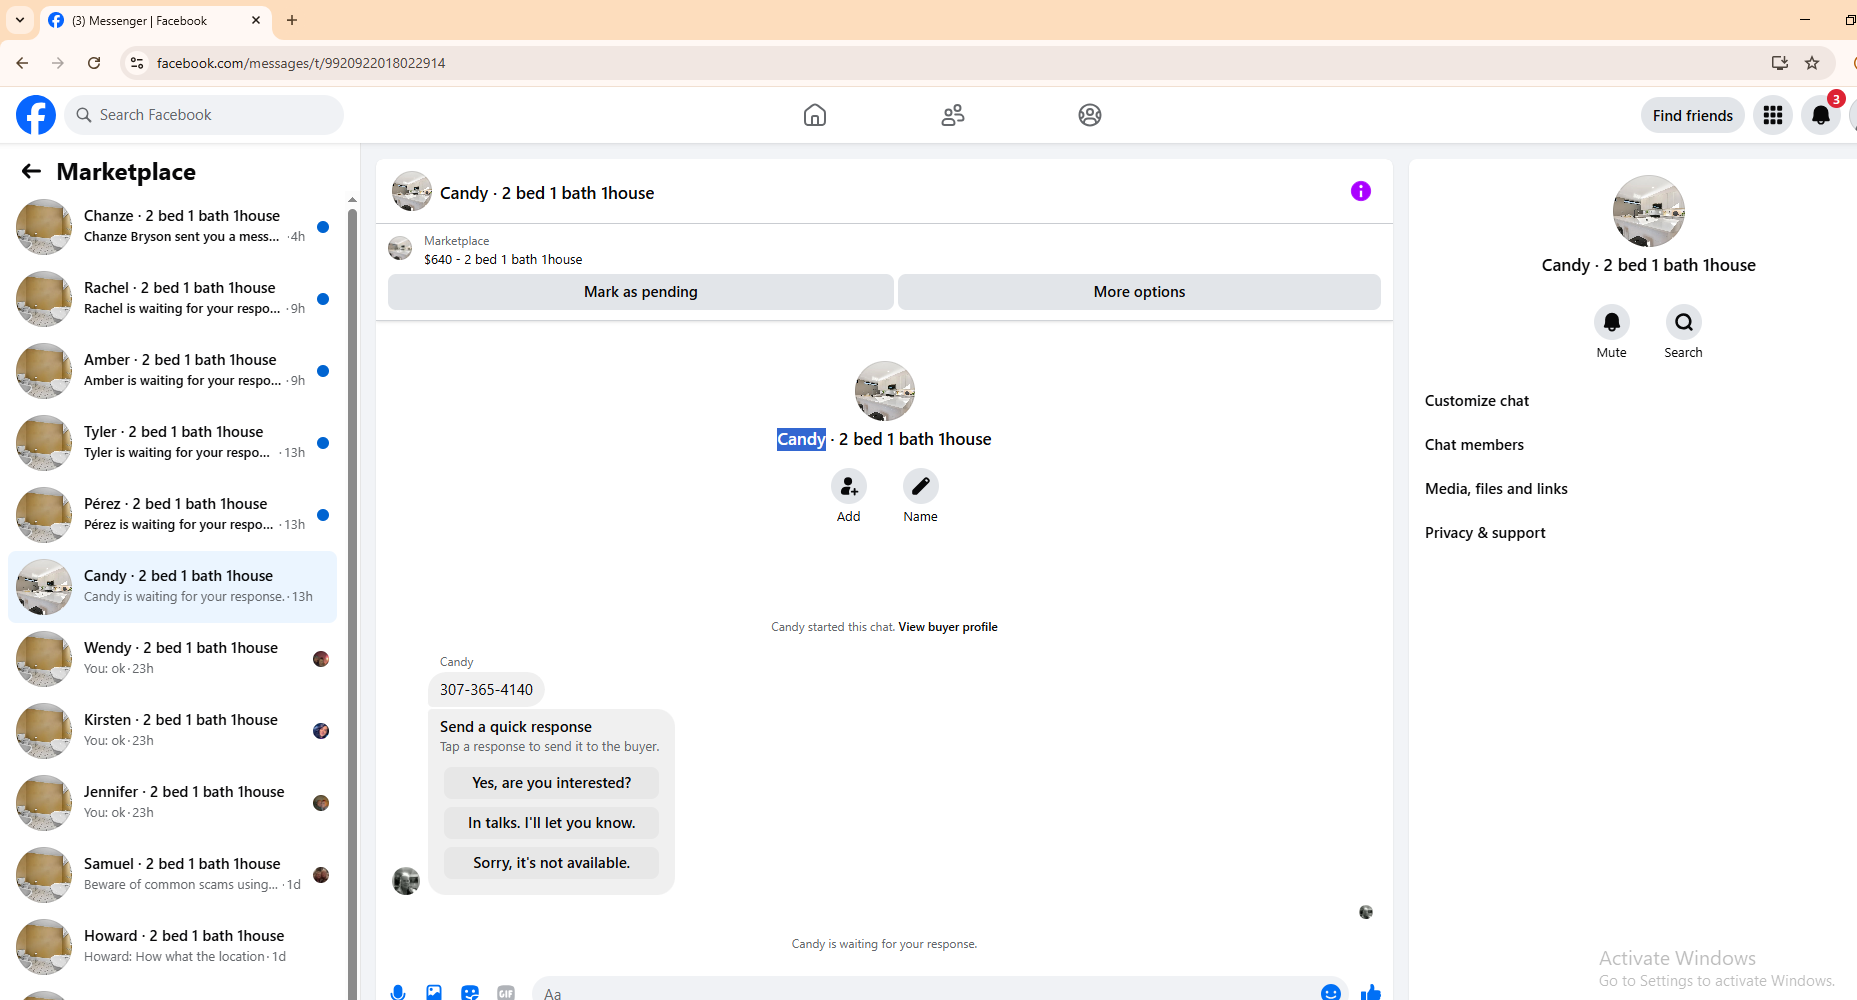Reload the page
Image resolution: width=1857 pixels, height=1000 pixels.
(94, 63)
